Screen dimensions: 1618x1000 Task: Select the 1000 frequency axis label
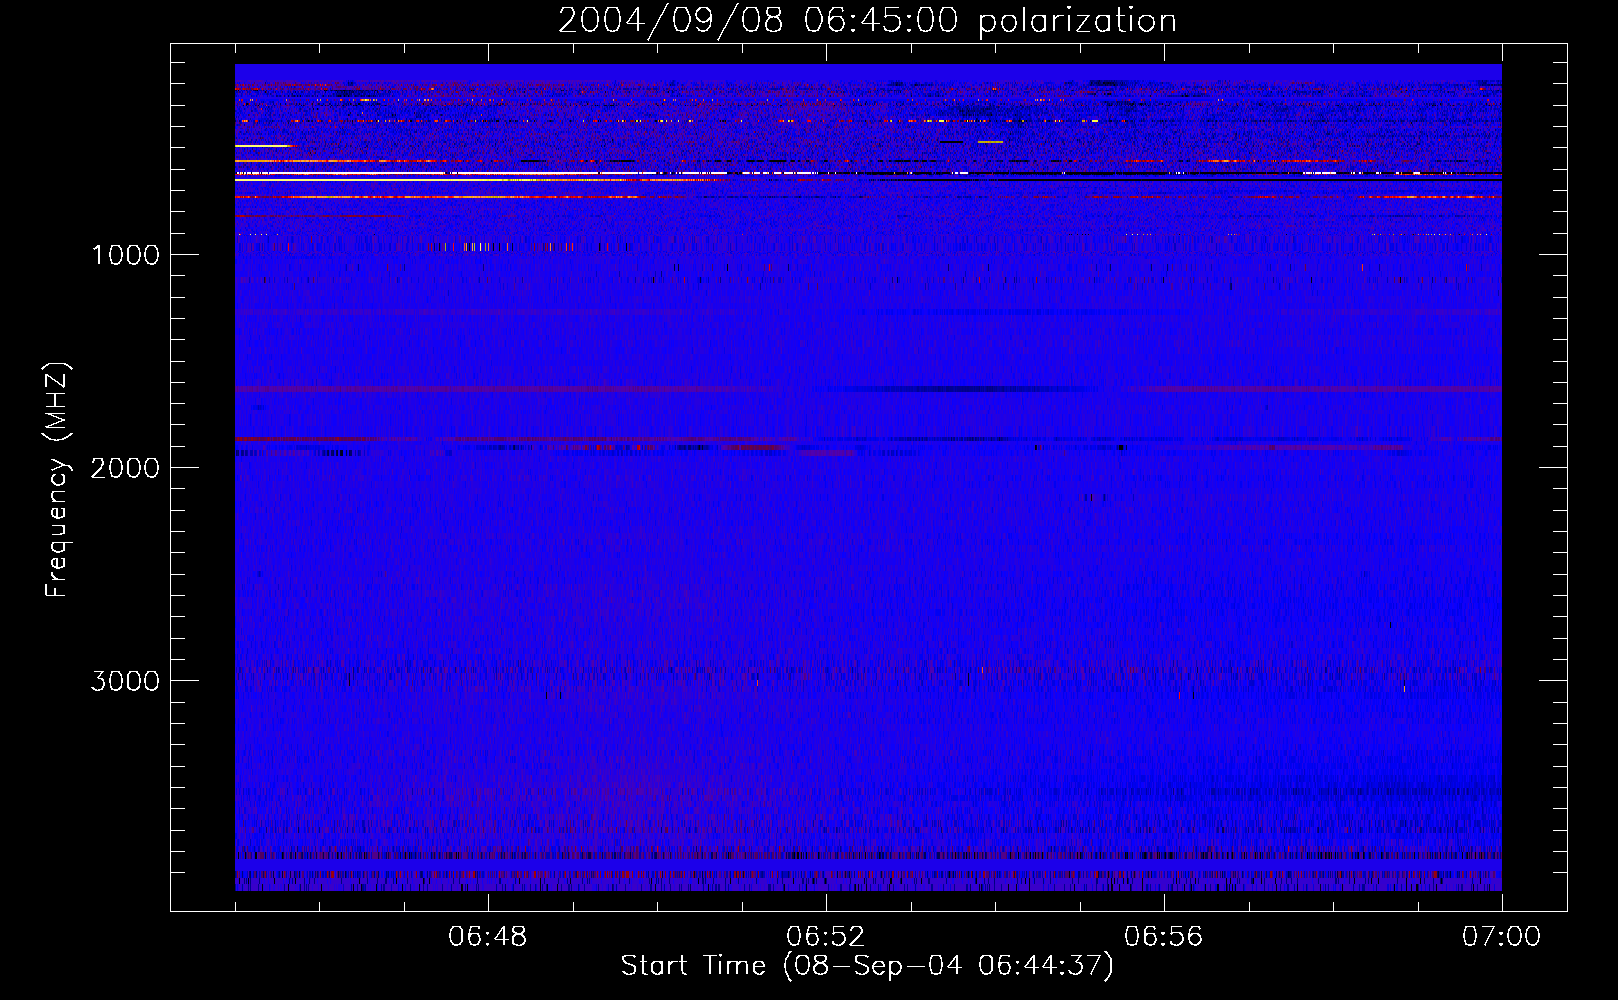click(125, 255)
